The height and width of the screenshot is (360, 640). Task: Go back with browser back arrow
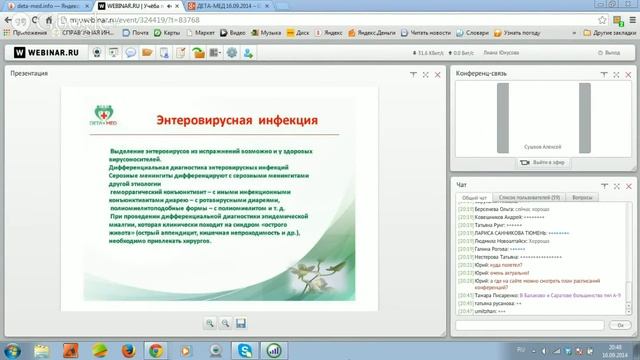[8, 20]
